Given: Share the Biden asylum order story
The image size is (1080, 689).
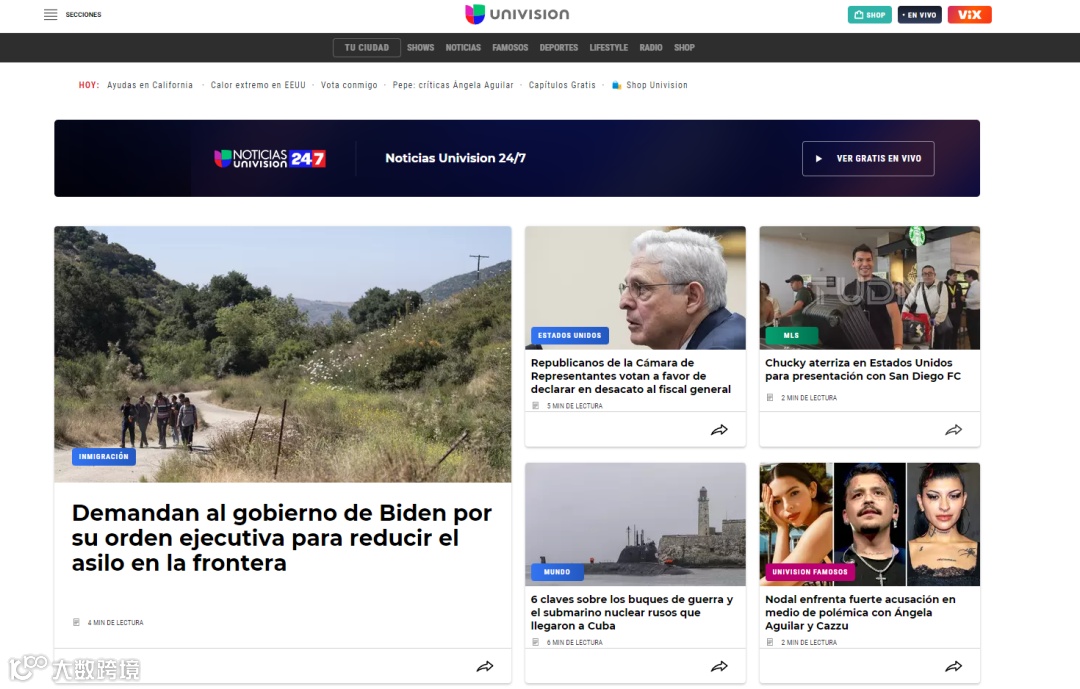Looking at the screenshot, I should point(485,666).
